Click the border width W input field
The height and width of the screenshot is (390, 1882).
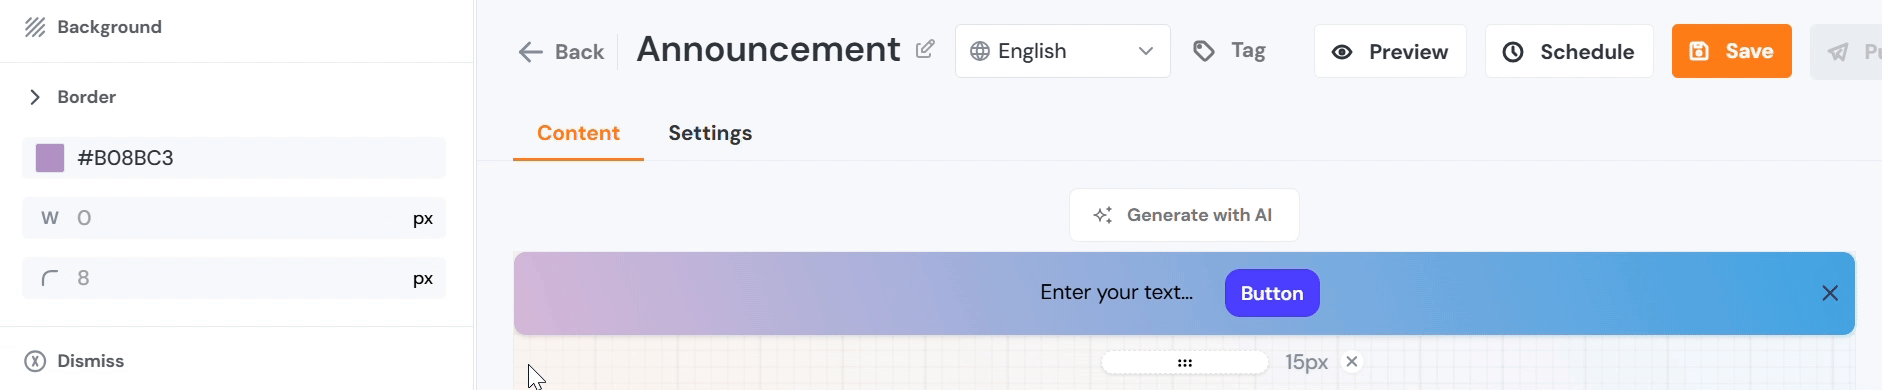pos(234,218)
